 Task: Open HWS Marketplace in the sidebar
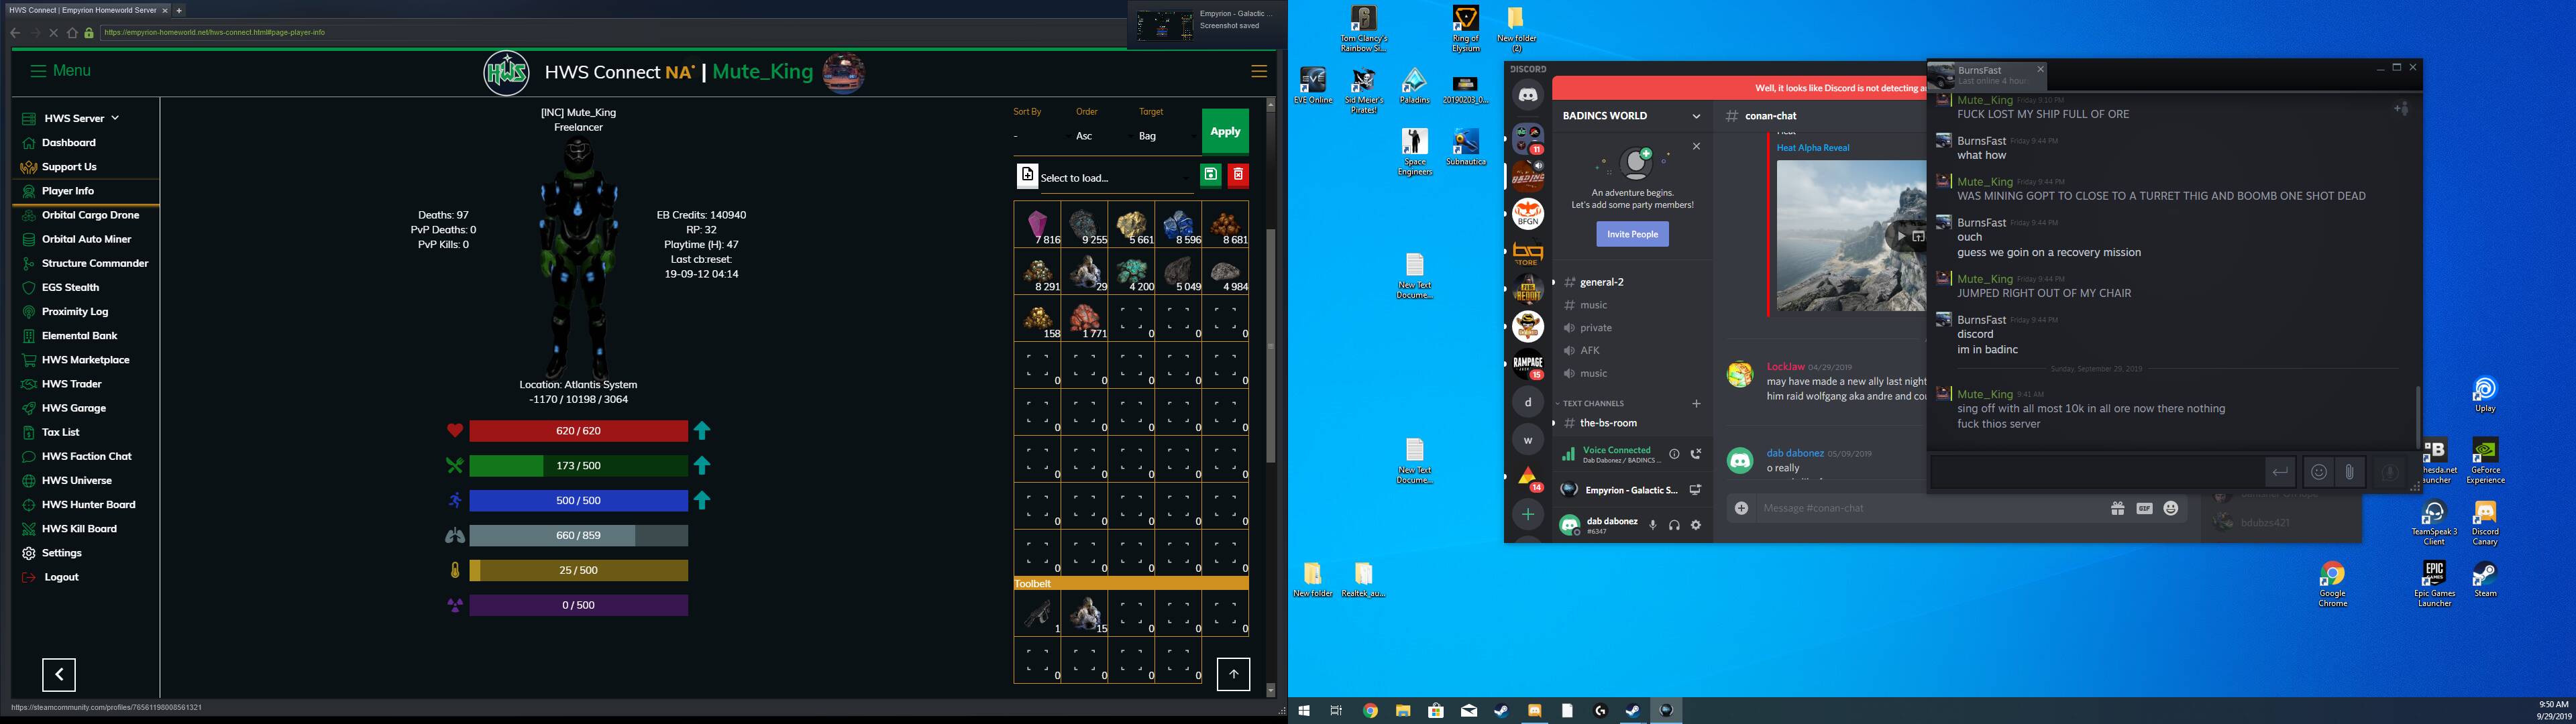(85, 360)
